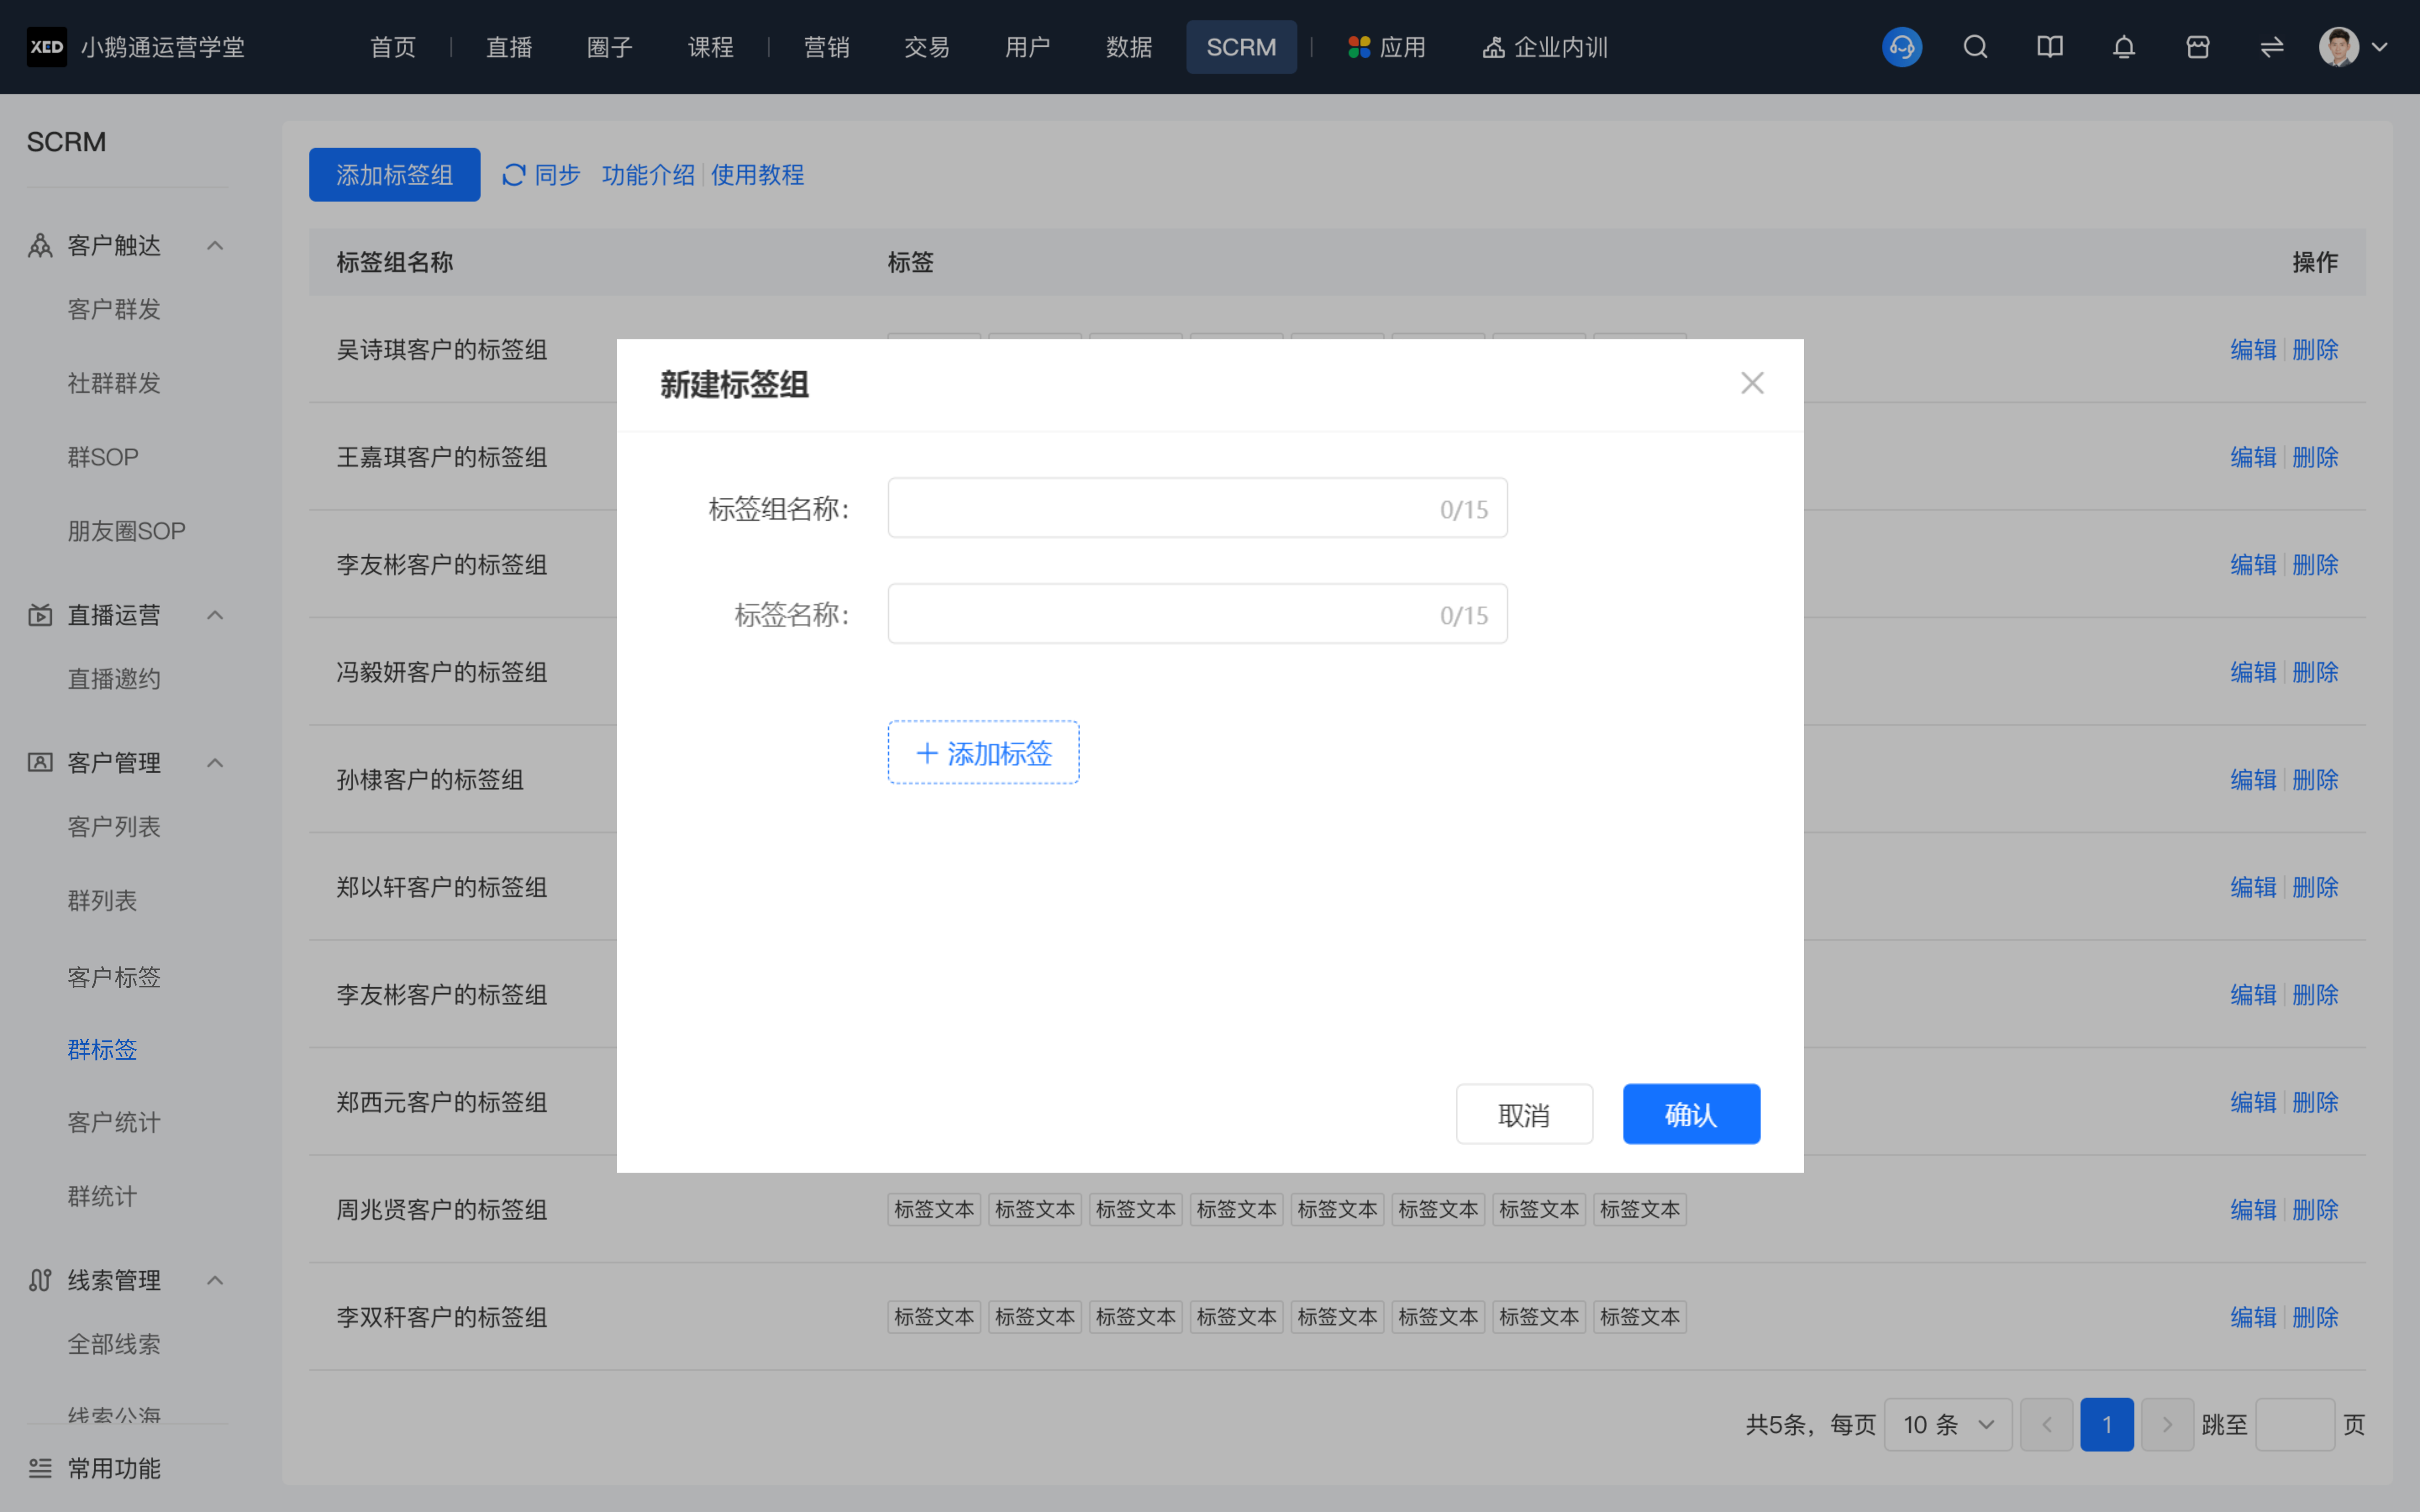2420x1512 pixels.
Task: Click the 企业内训 organization icon
Action: [x=1493, y=47]
